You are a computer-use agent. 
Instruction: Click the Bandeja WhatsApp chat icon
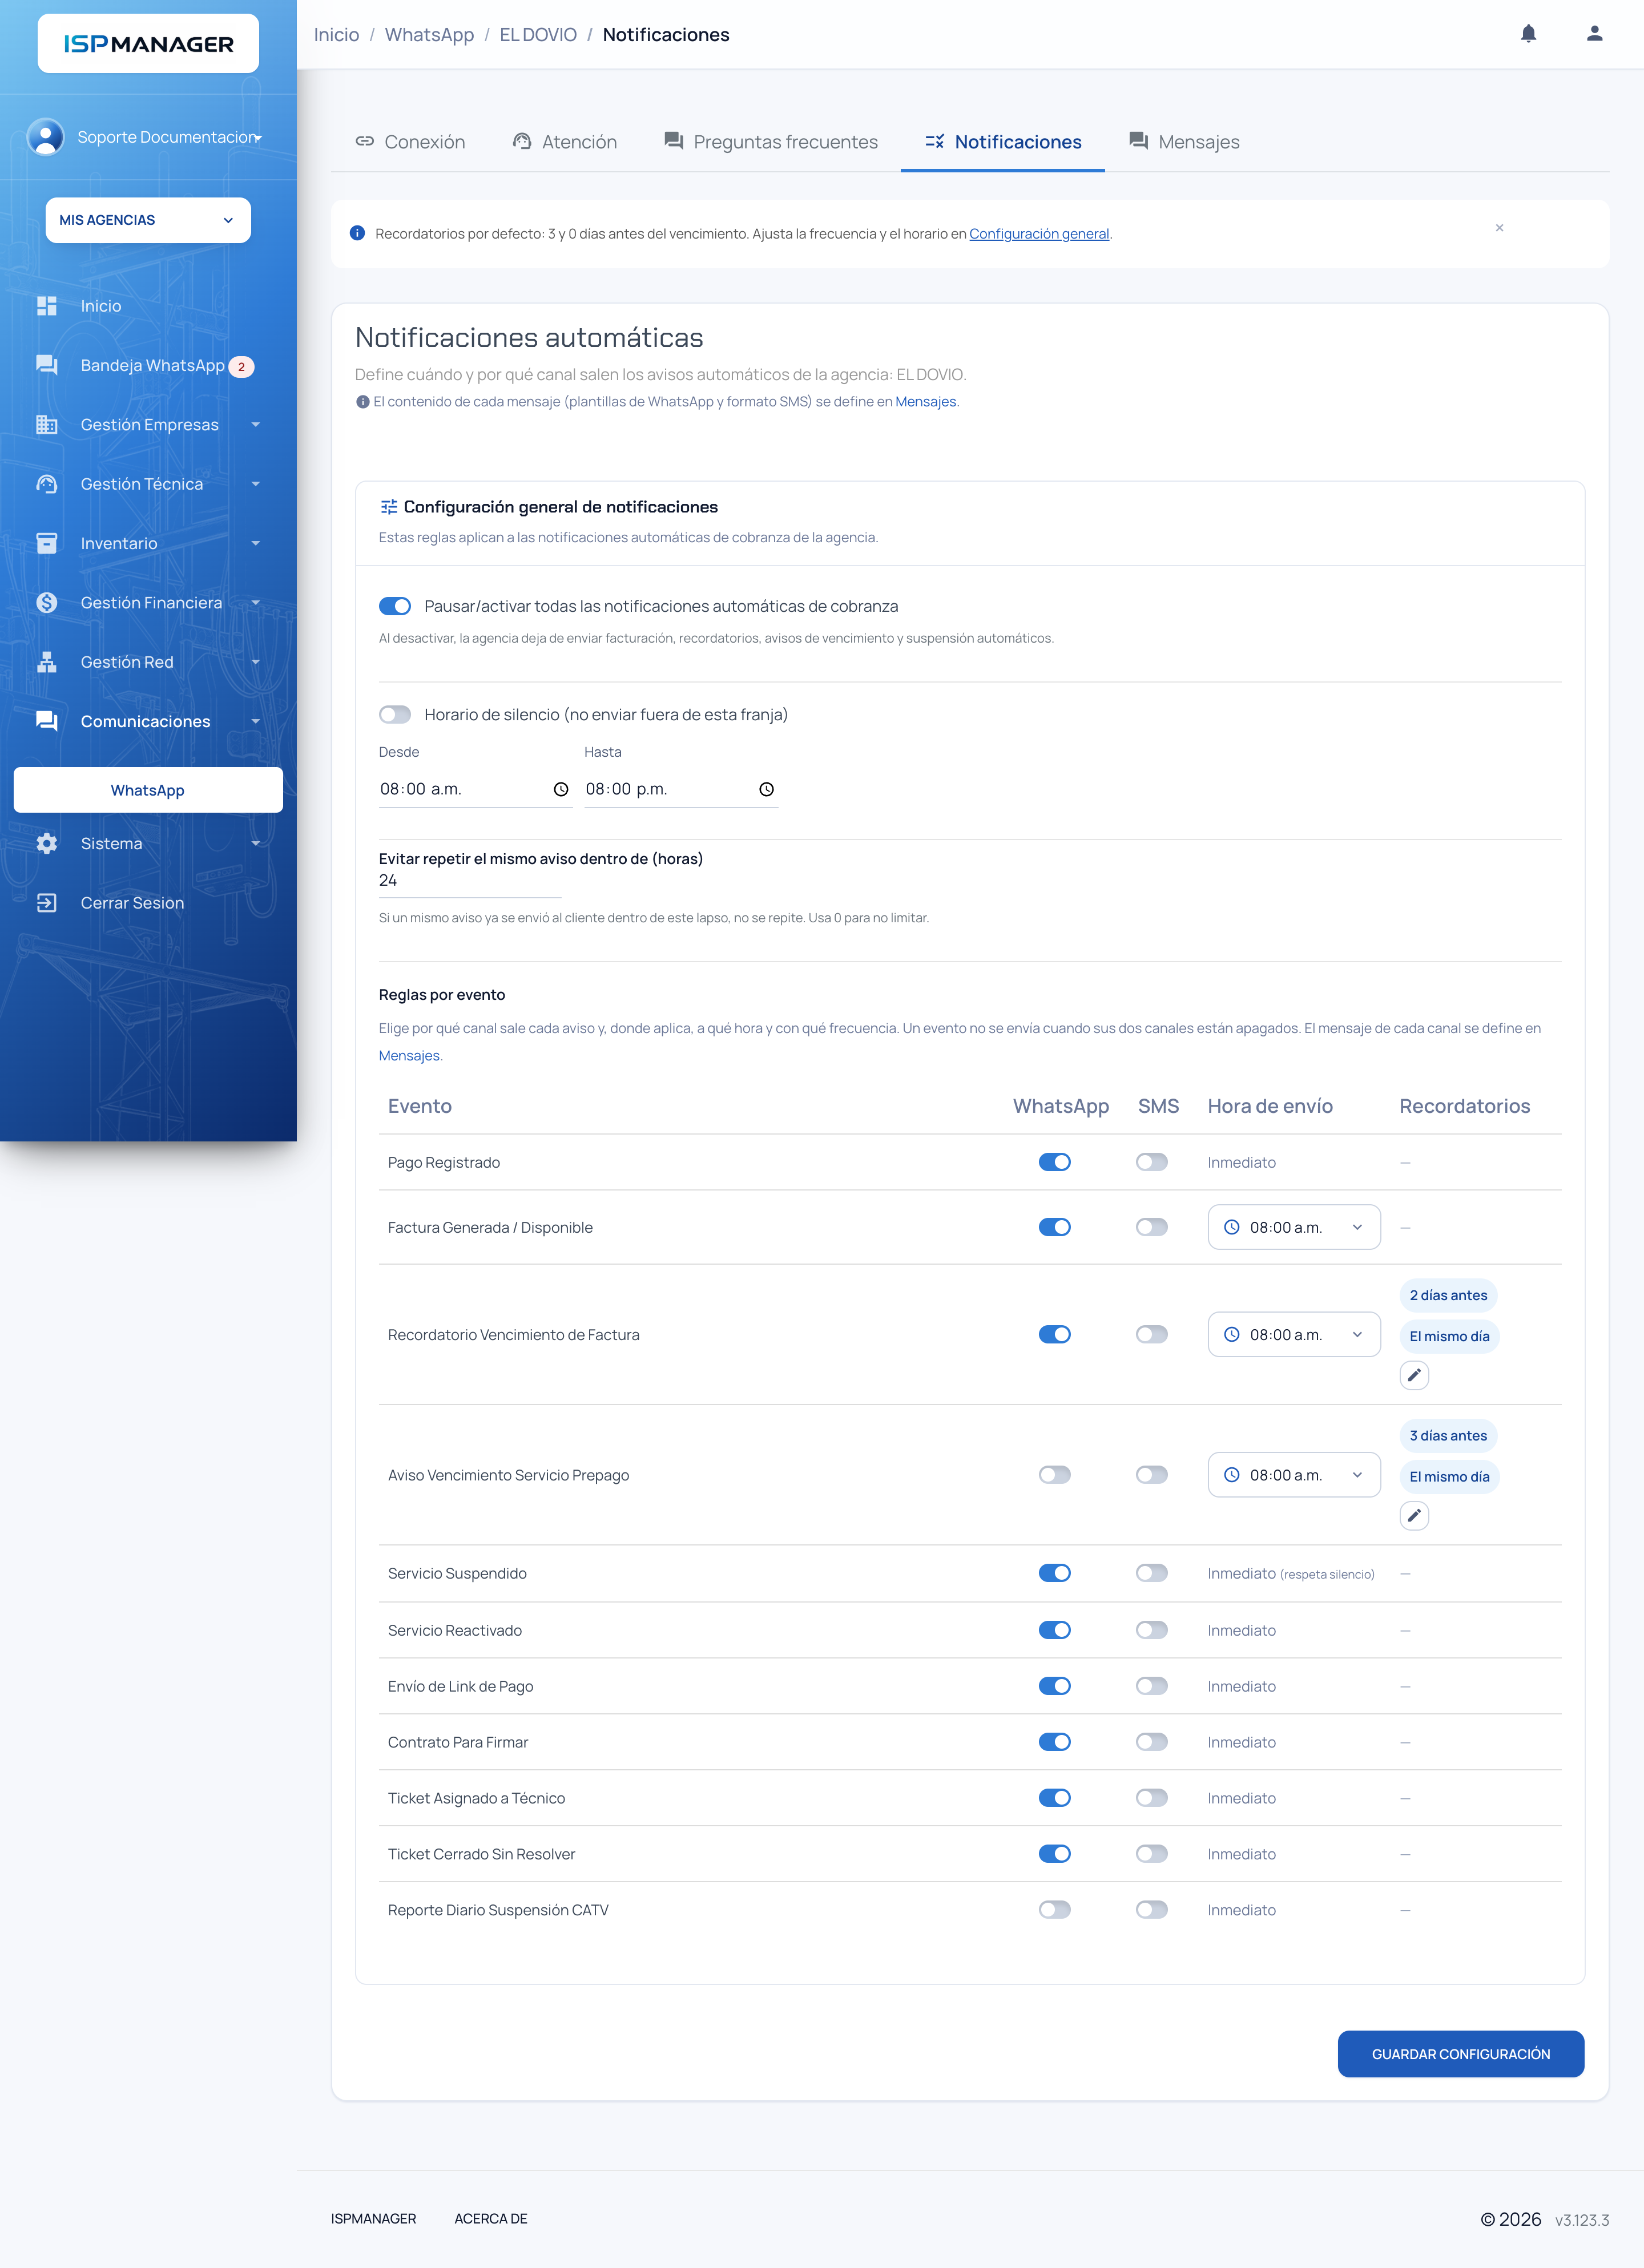click(x=47, y=365)
